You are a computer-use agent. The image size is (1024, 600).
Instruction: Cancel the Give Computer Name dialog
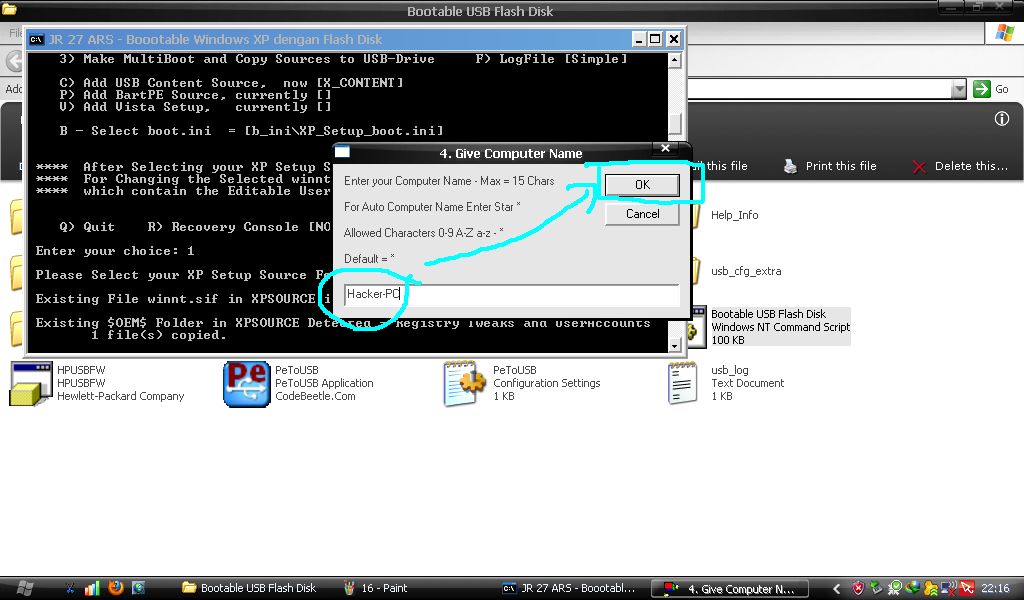point(642,214)
